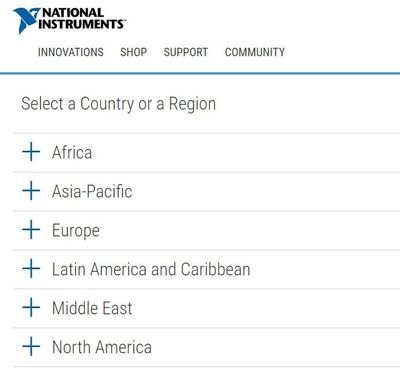Expand Middle East using its plus icon
Screen dimensions: 400x391
31,307
